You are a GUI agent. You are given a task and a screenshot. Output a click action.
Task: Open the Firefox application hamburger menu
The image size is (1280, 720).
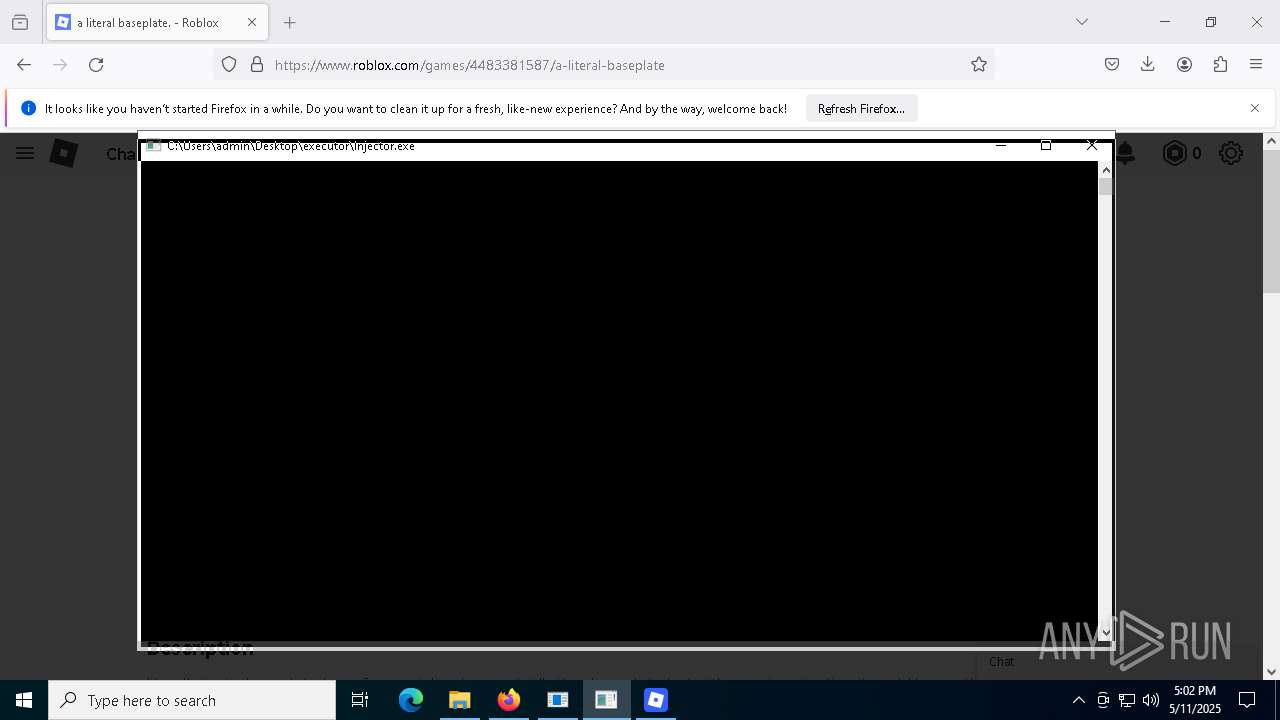(1256, 64)
